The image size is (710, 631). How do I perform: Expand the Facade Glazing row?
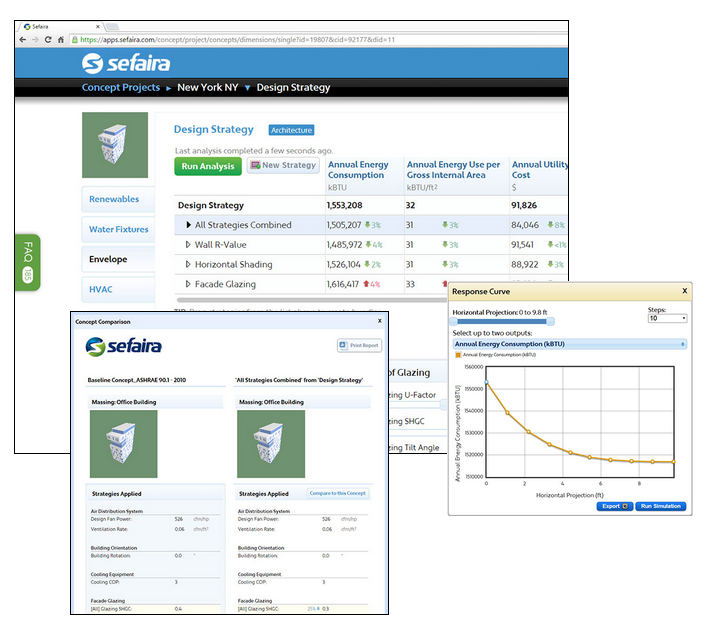click(x=188, y=285)
